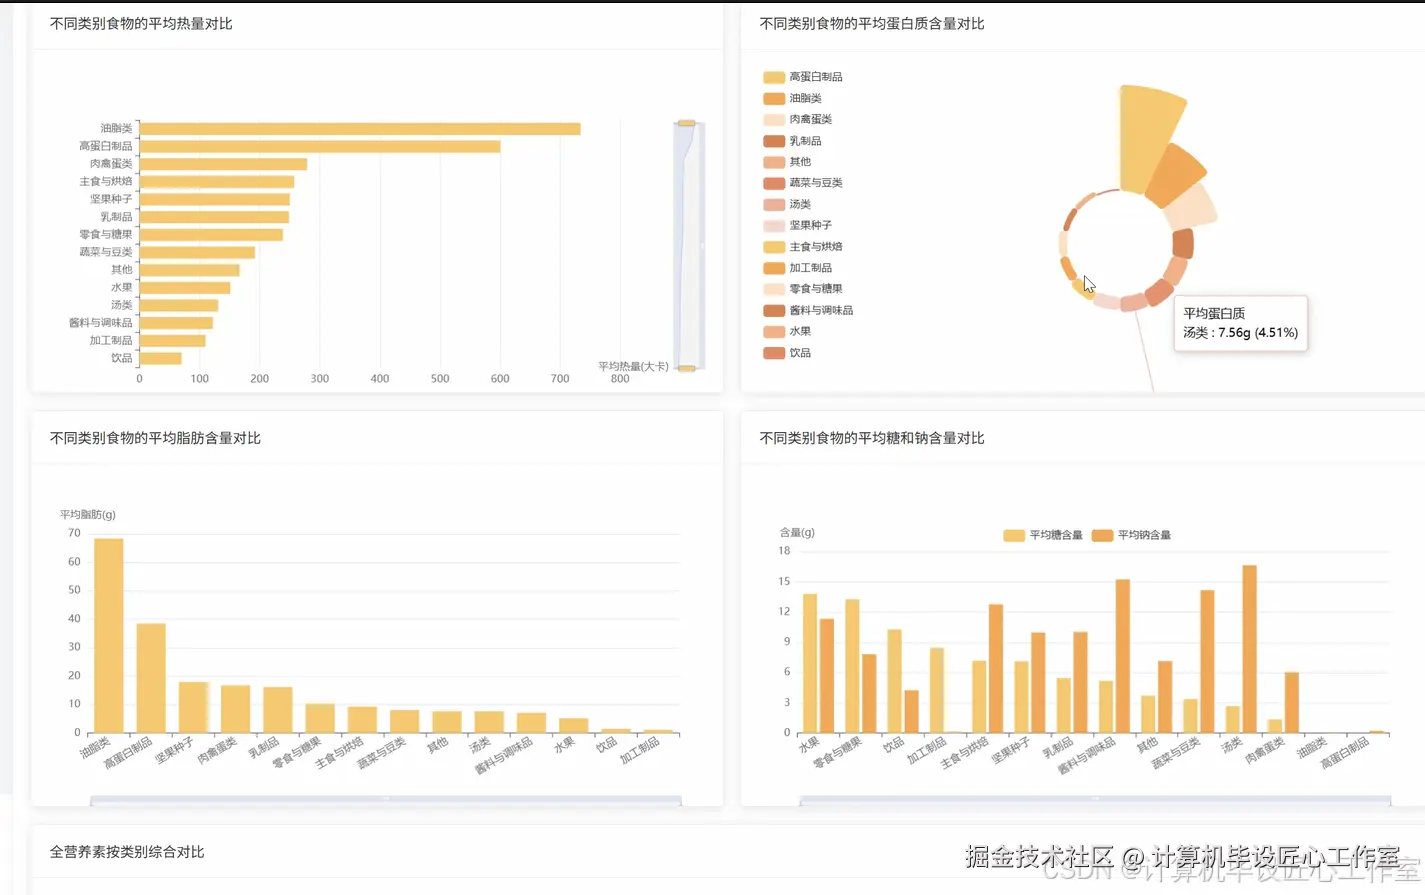1425x895 pixels.
Task: Toggle 蔬菜与豆类 legend entry in protein chart
Action: [x=803, y=183]
